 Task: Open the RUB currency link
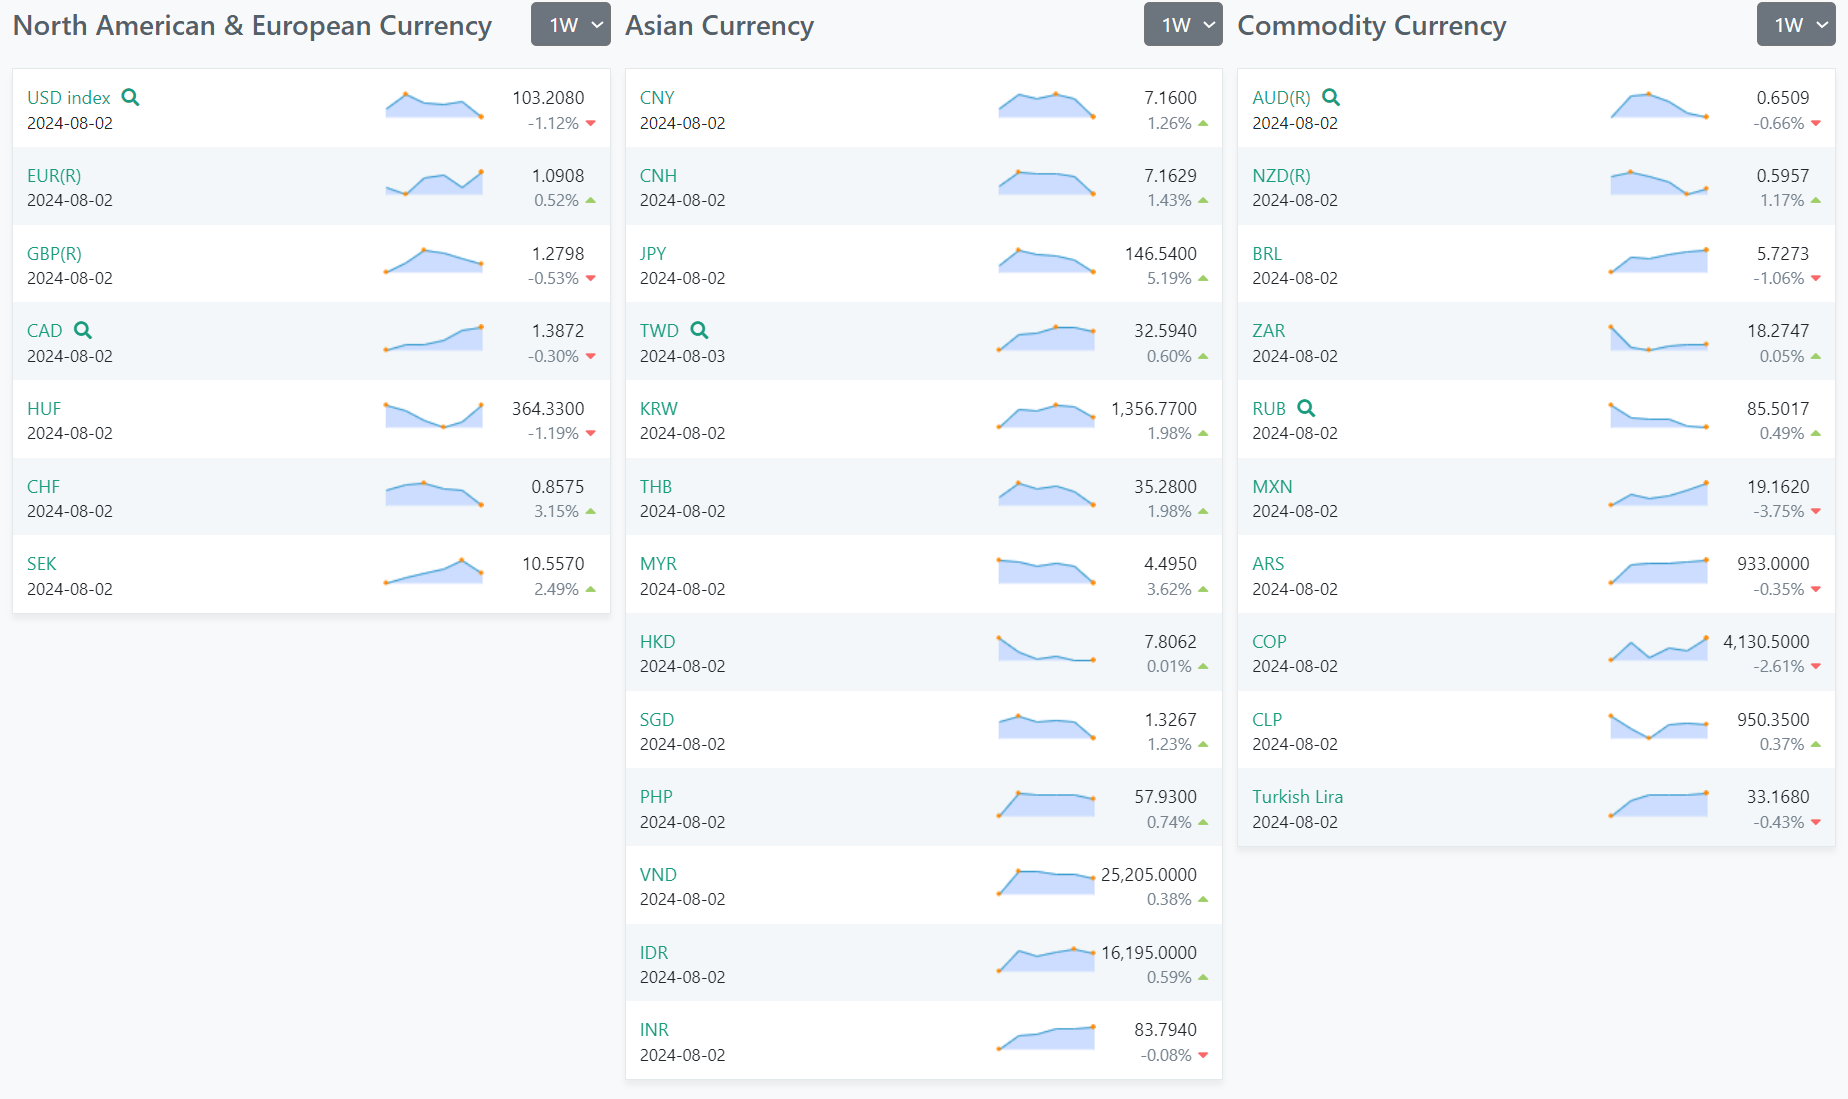click(1269, 408)
